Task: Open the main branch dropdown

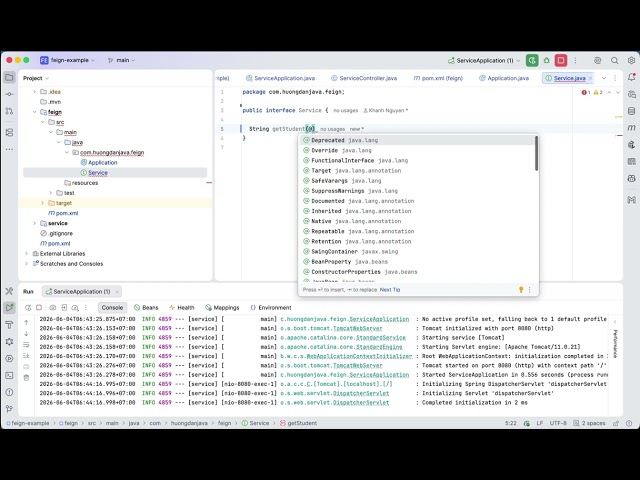Action: [121, 60]
